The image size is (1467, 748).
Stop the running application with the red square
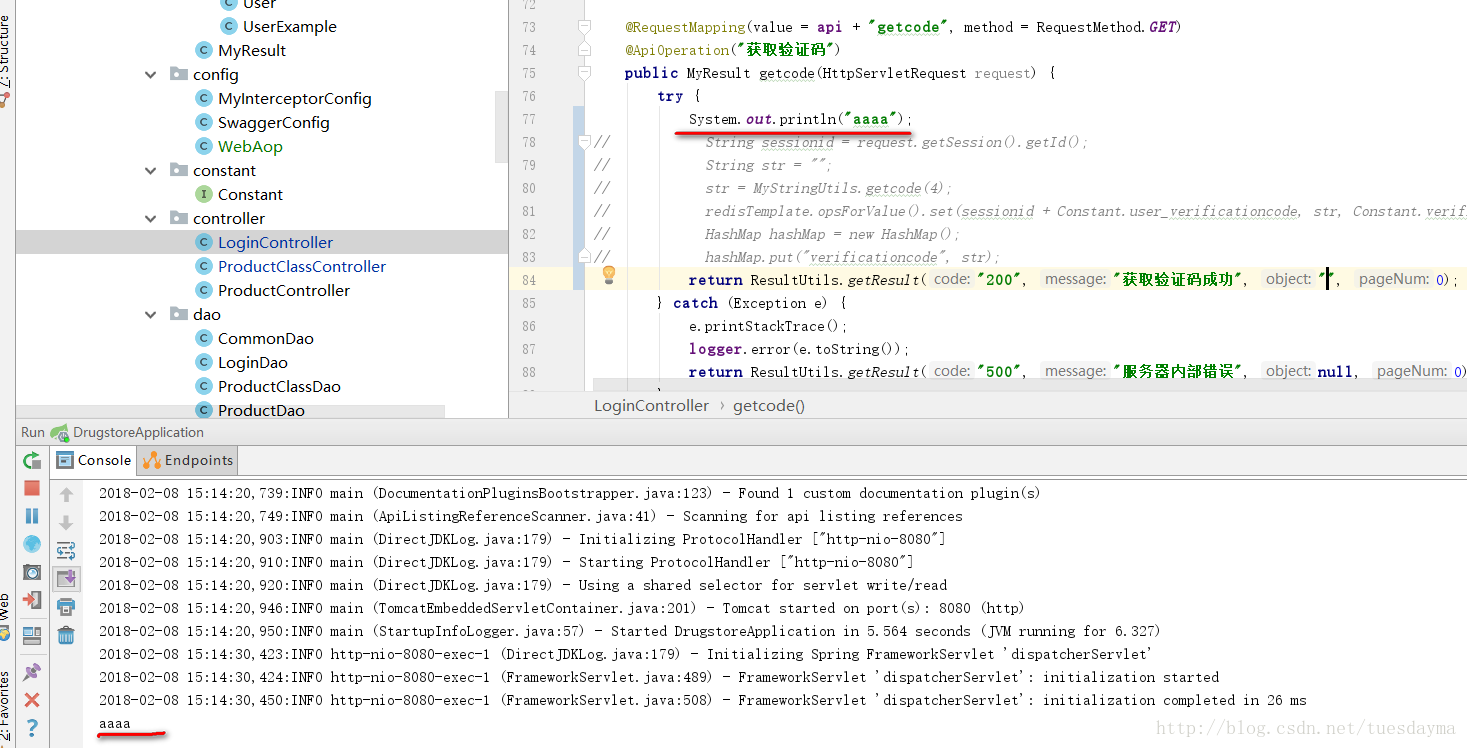(32, 488)
